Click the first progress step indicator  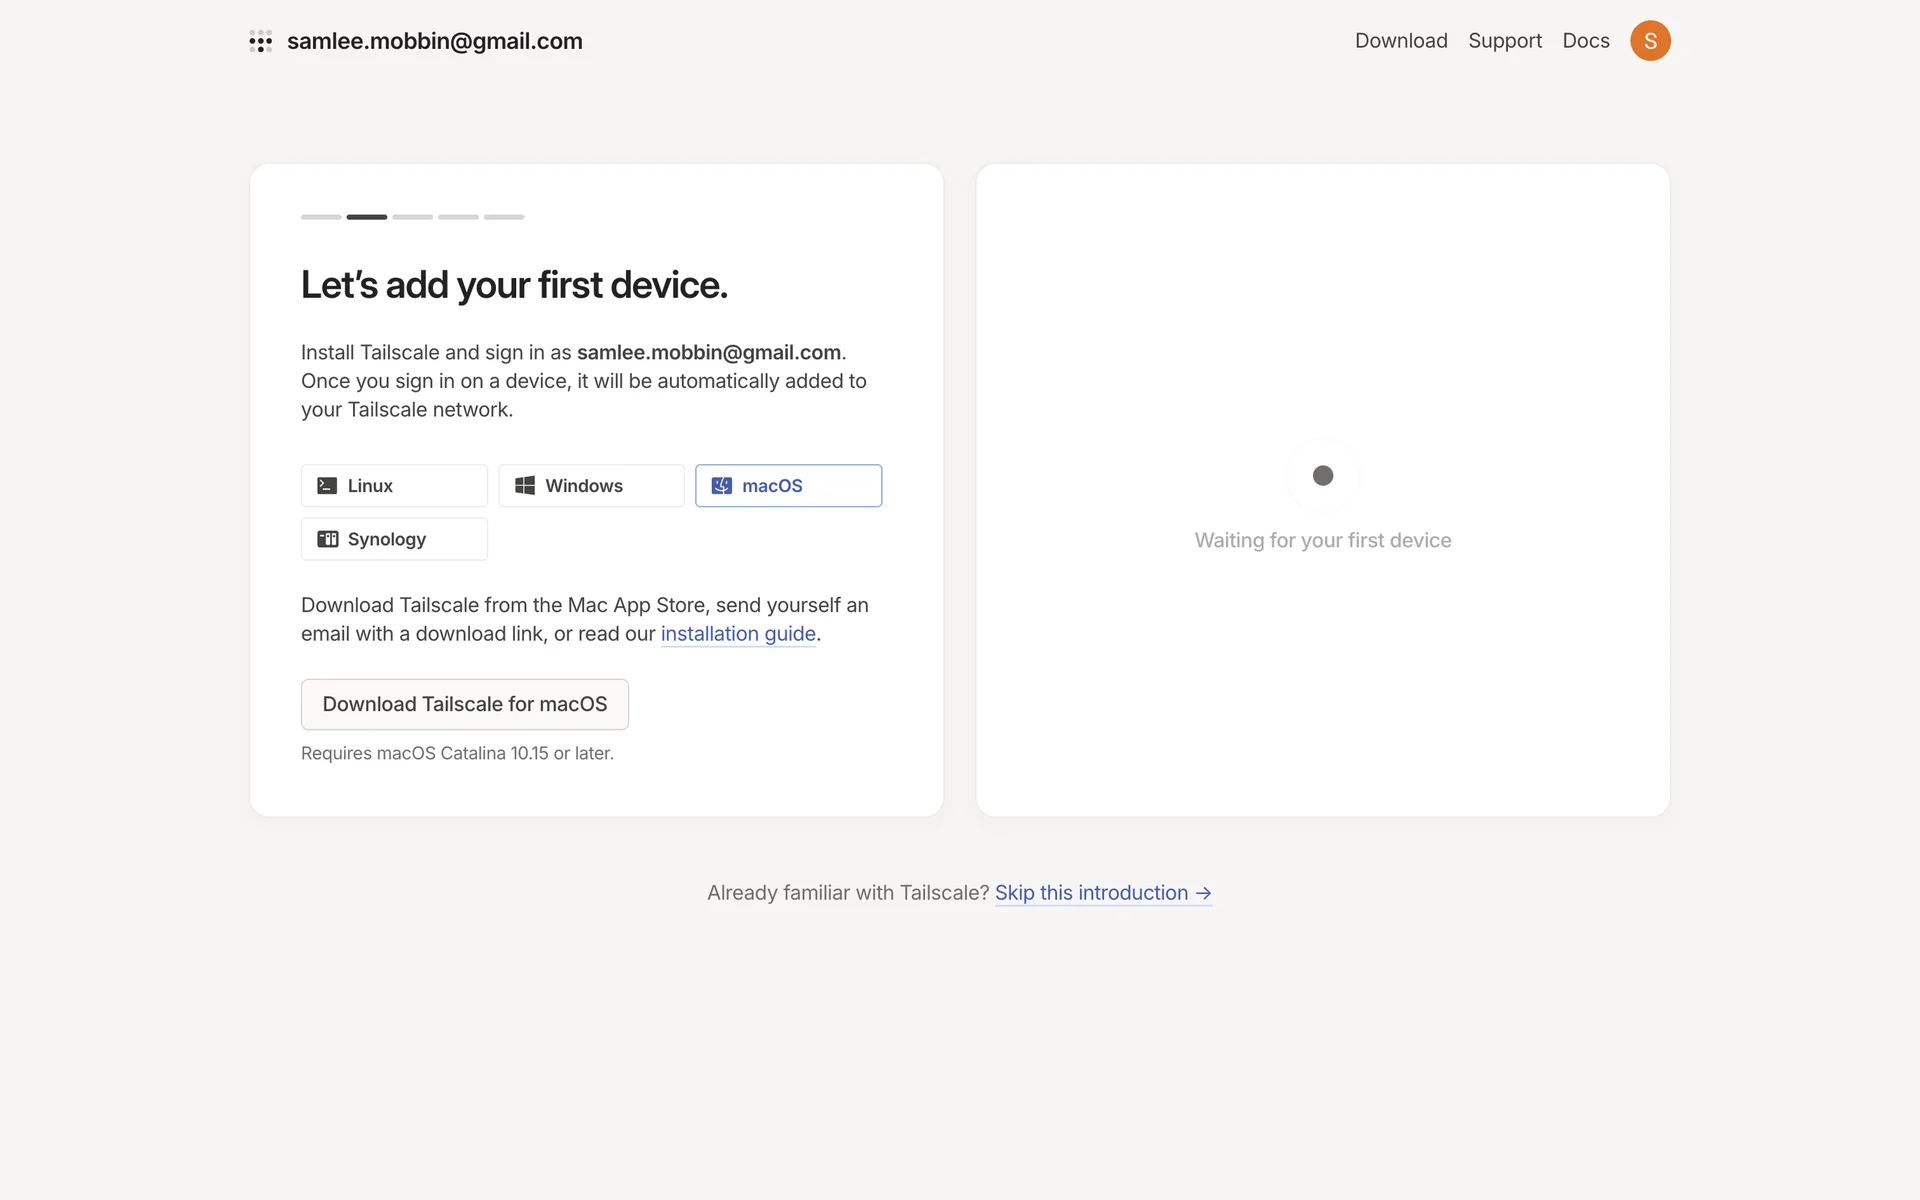[321, 217]
